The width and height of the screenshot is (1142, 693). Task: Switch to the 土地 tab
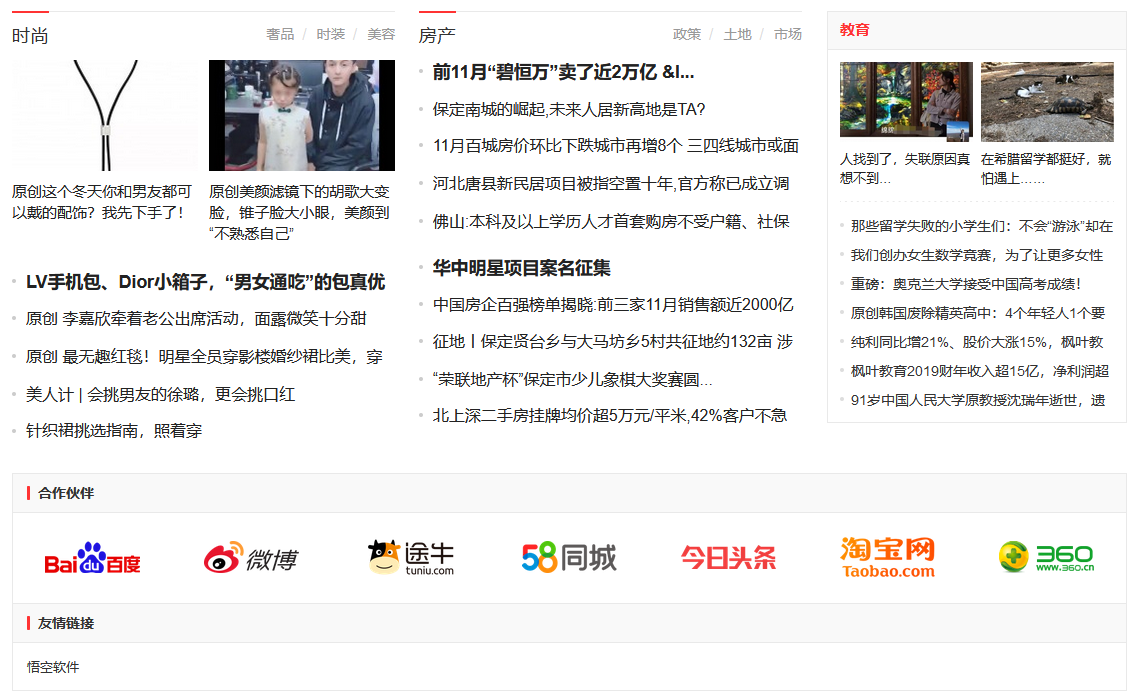coord(737,34)
